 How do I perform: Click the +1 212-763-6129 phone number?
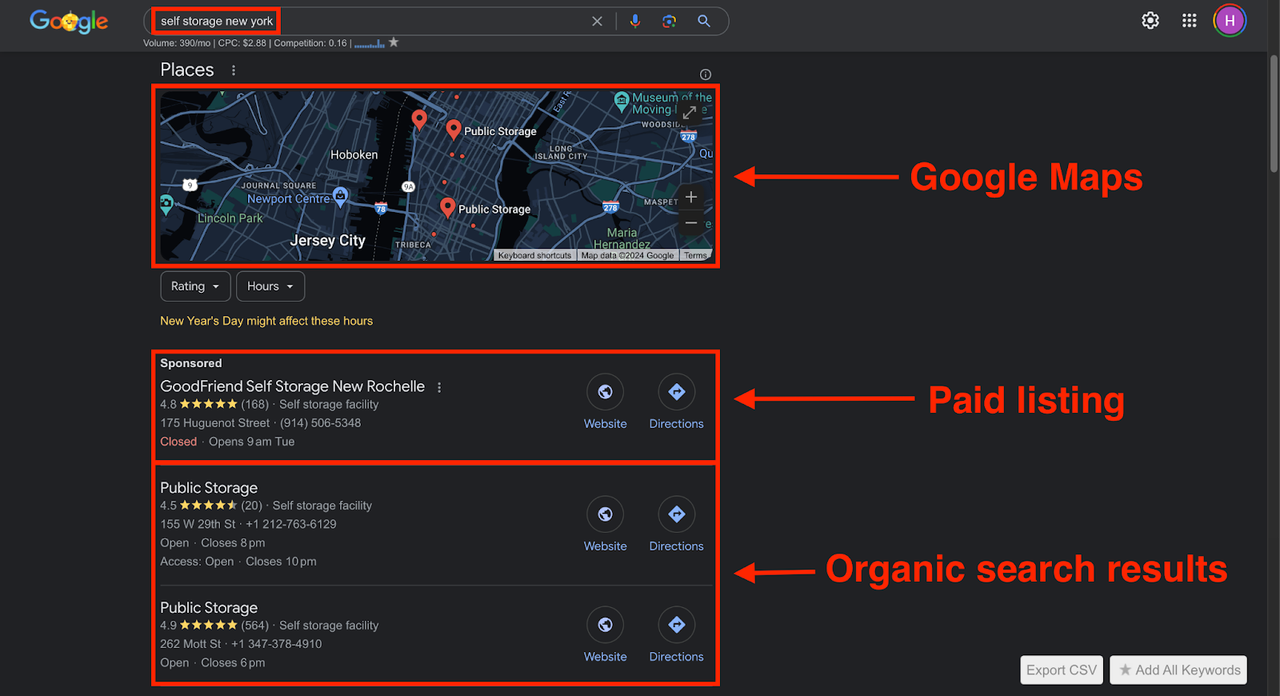coord(291,524)
